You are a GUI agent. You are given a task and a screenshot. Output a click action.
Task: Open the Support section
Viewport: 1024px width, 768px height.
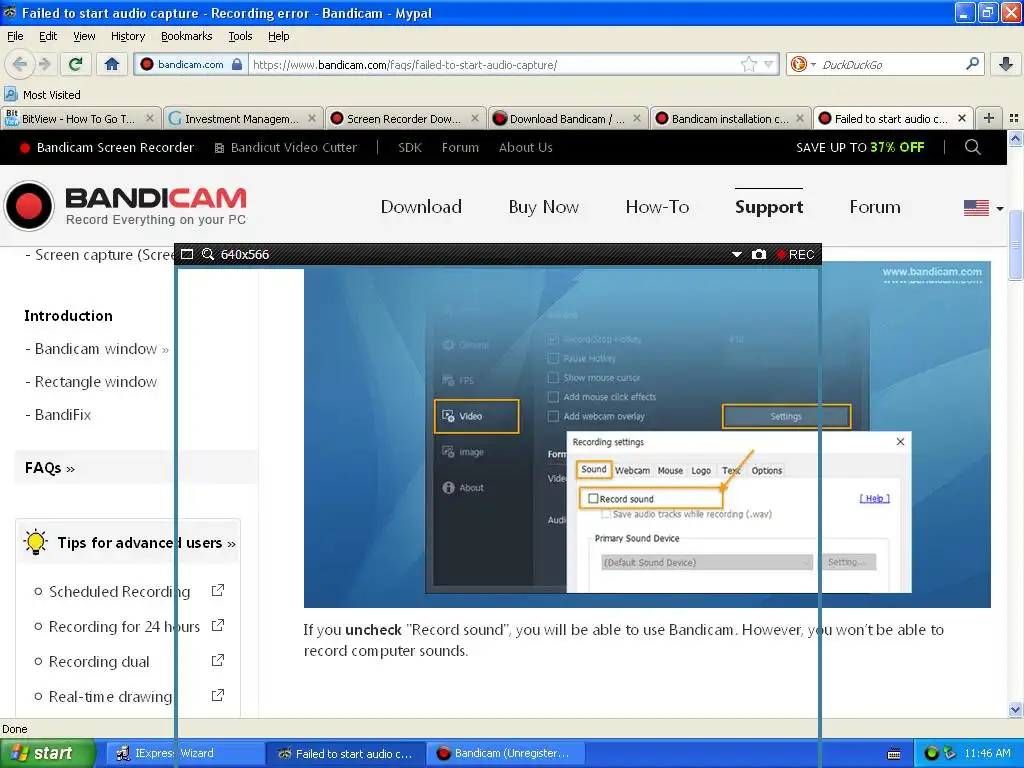tap(769, 207)
